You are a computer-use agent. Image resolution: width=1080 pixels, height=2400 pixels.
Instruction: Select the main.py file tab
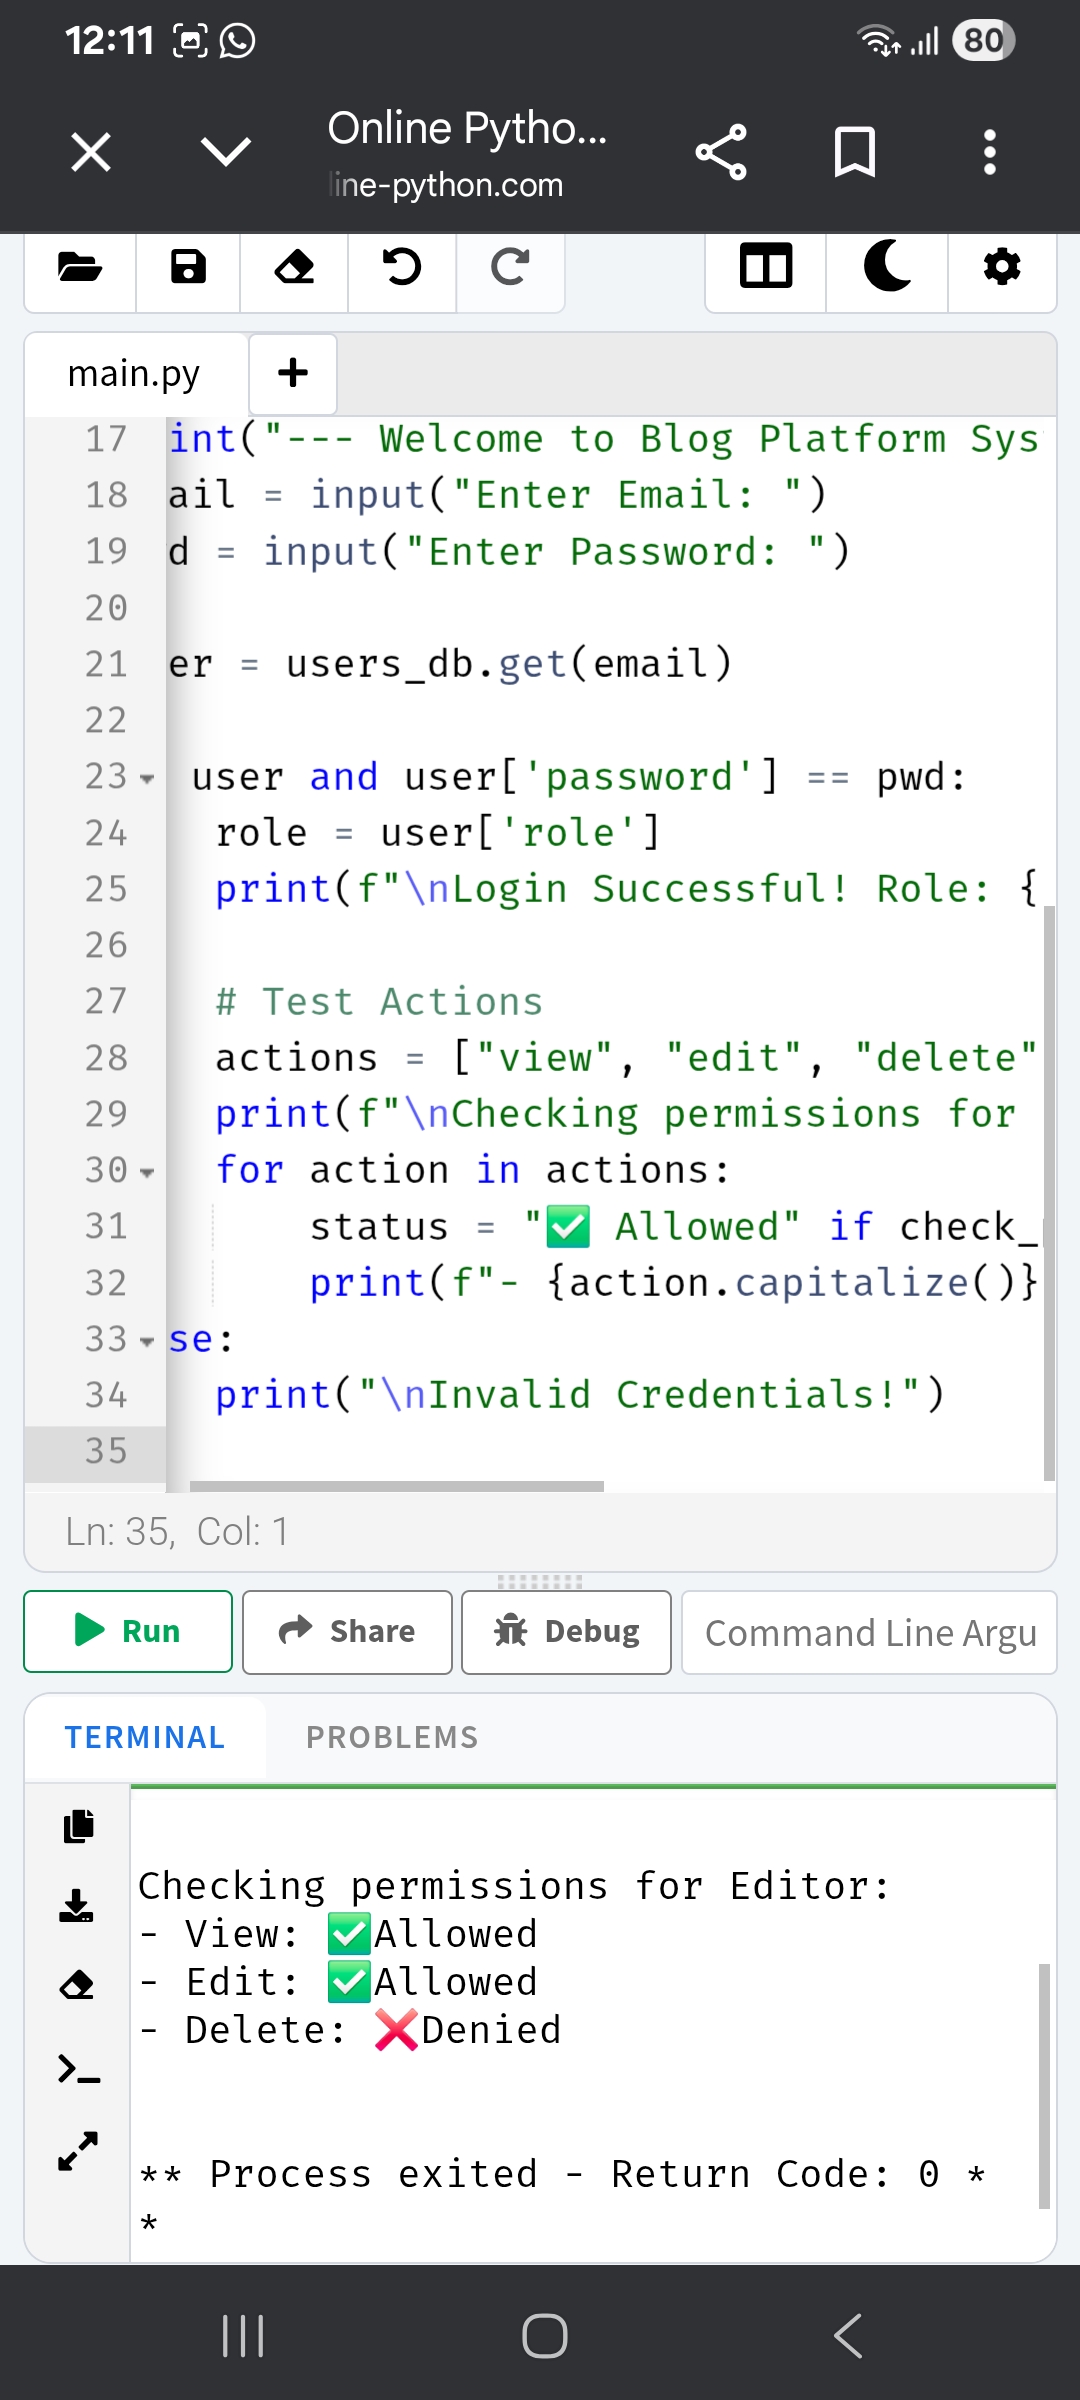[x=134, y=374]
